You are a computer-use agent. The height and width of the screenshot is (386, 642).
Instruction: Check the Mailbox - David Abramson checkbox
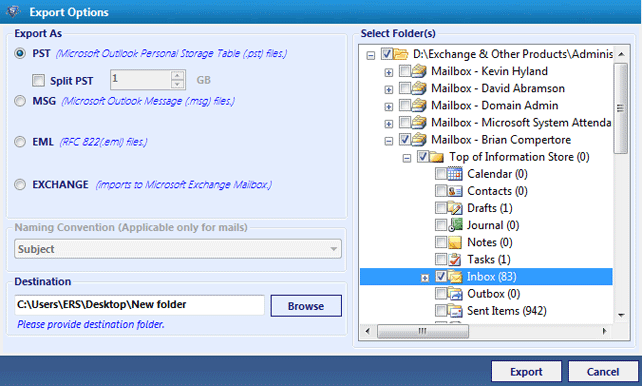pos(405,88)
